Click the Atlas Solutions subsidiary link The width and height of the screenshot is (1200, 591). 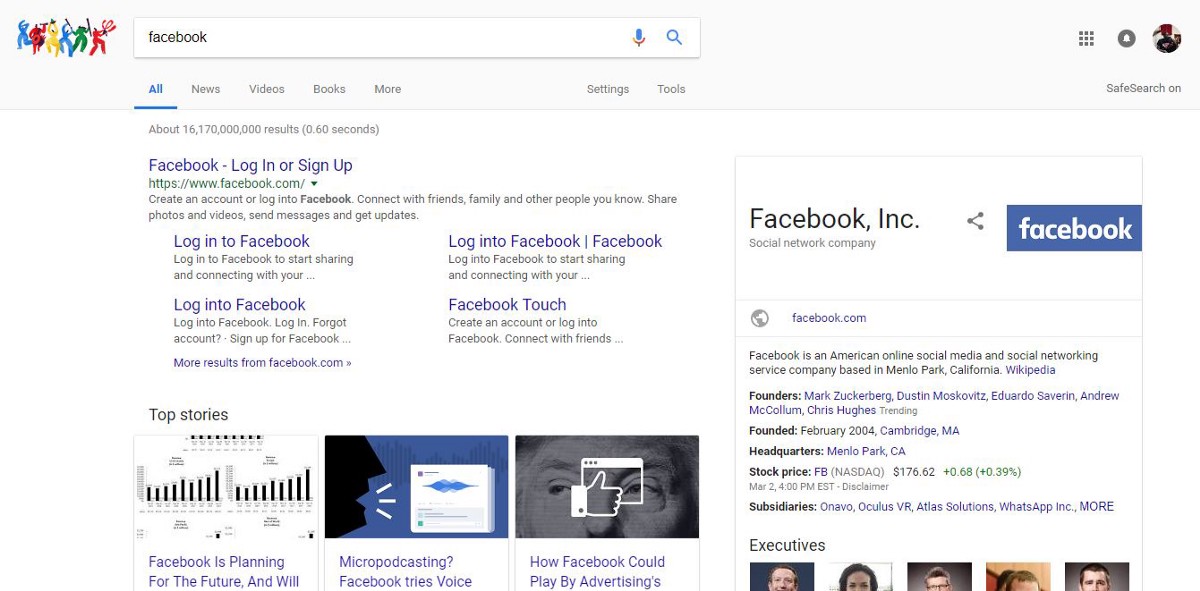click(x=956, y=507)
